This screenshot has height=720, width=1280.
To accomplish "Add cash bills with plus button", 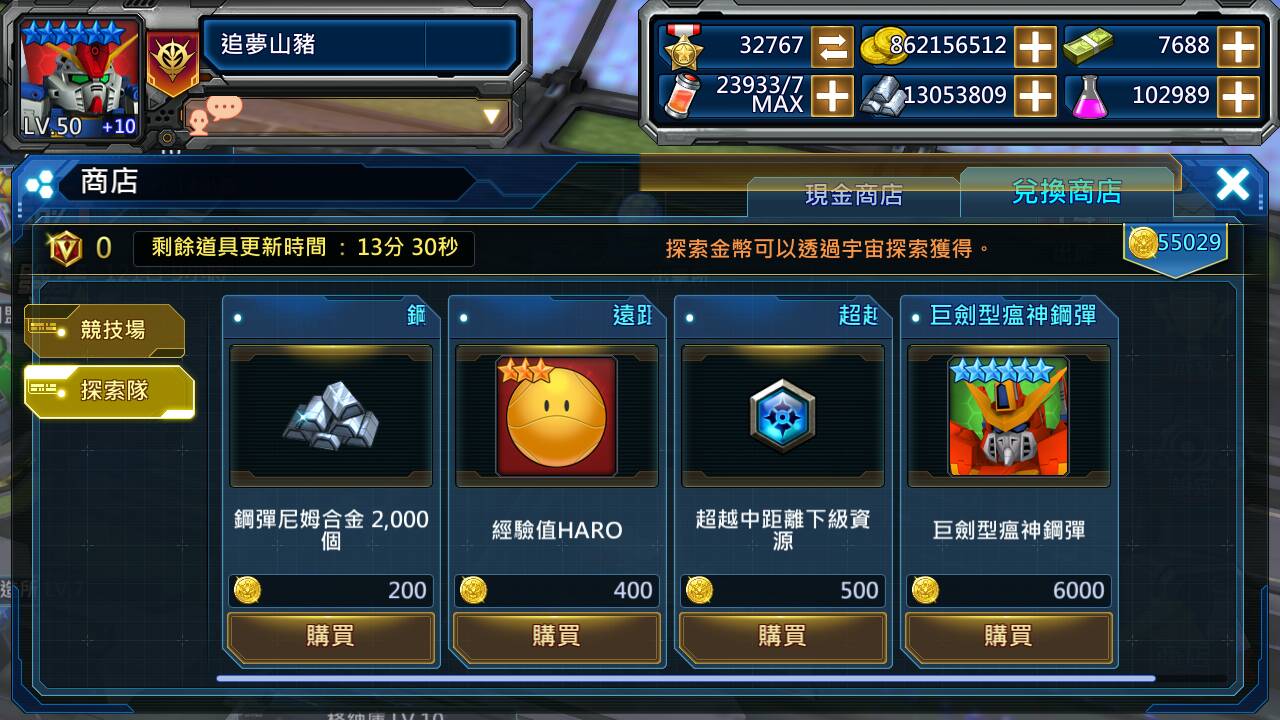I will [1238, 46].
